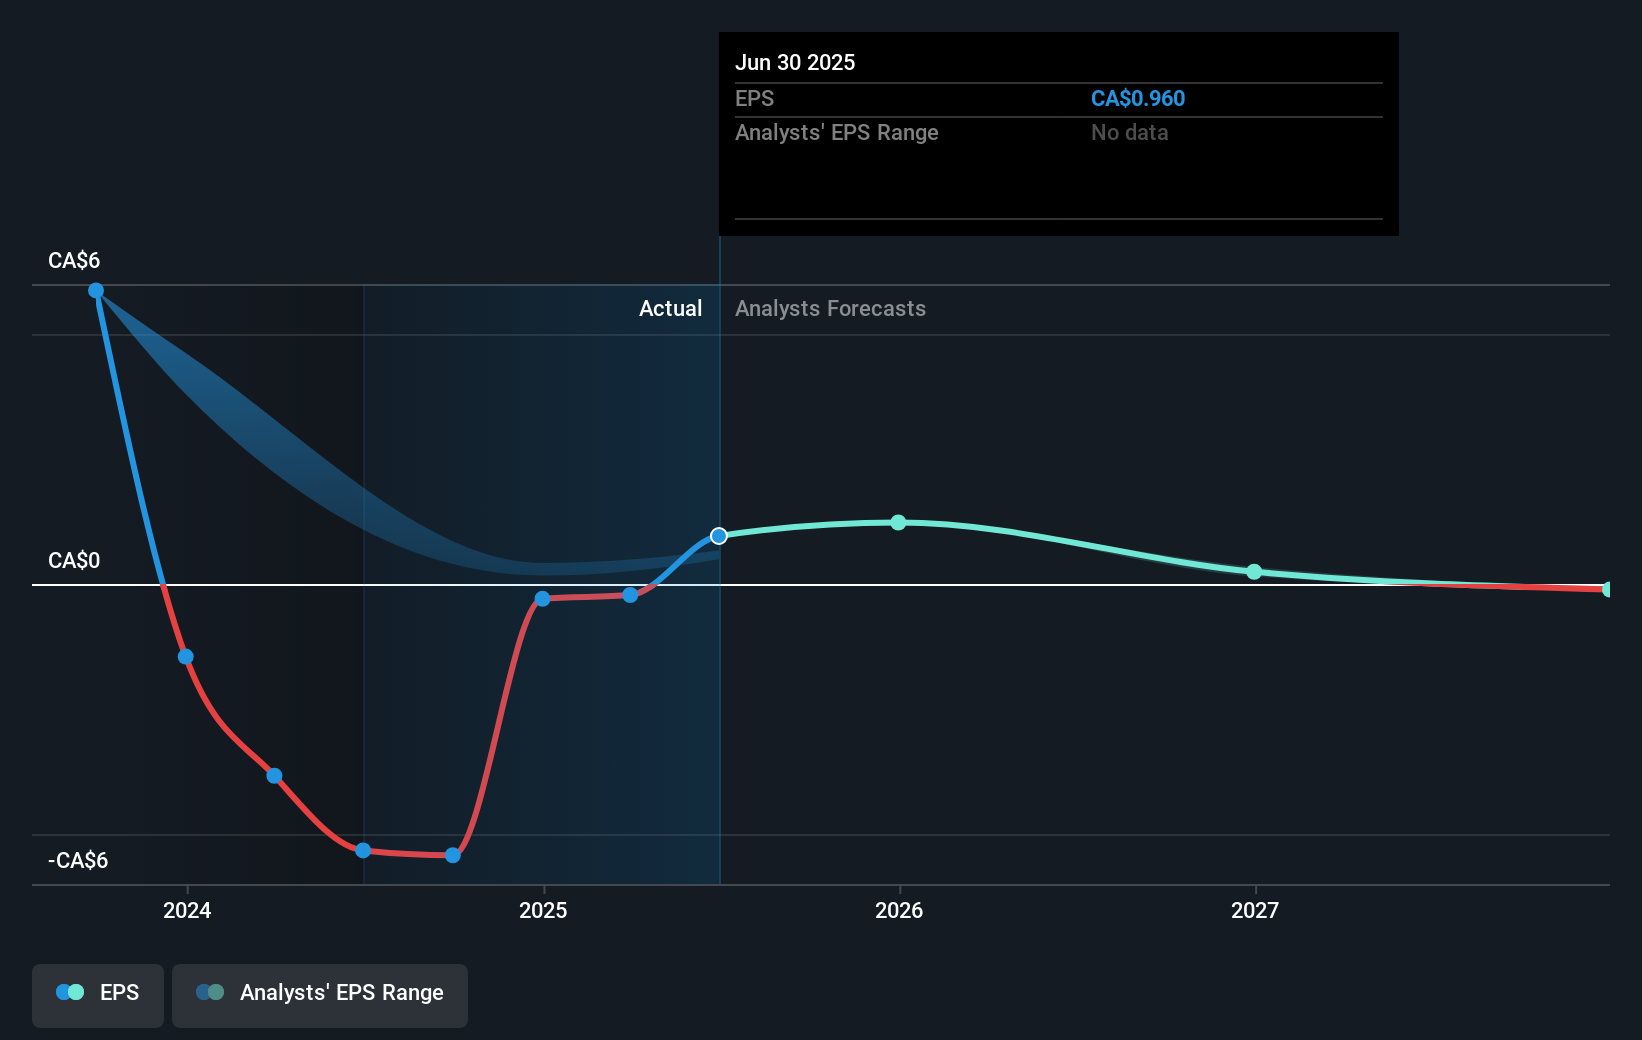Click the highlighted white-ringed Jun 2025 data point

[x=719, y=536]
